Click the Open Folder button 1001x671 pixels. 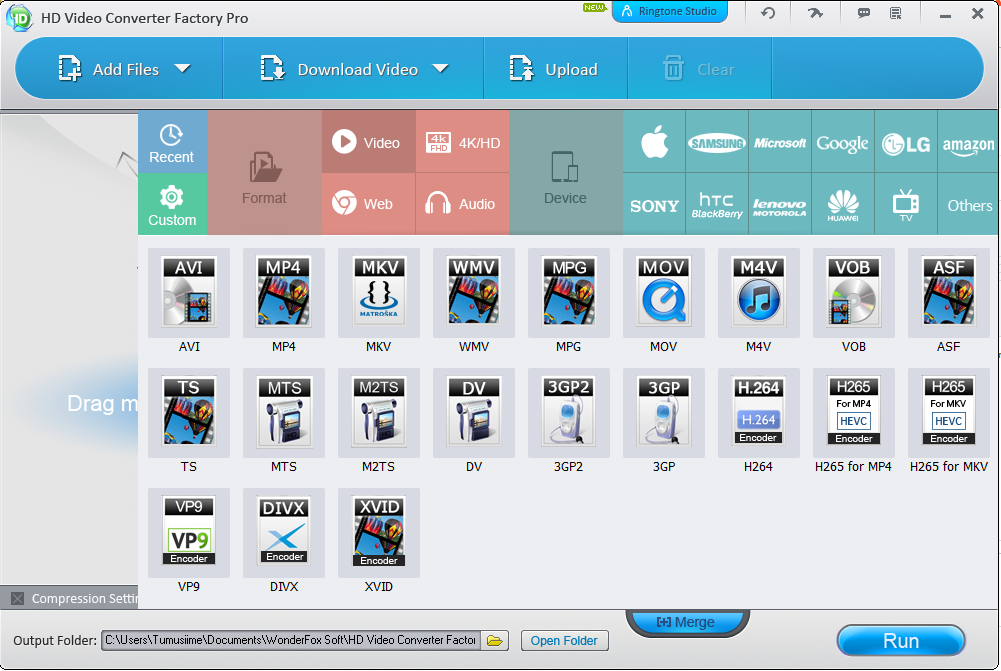coord(564,640)
